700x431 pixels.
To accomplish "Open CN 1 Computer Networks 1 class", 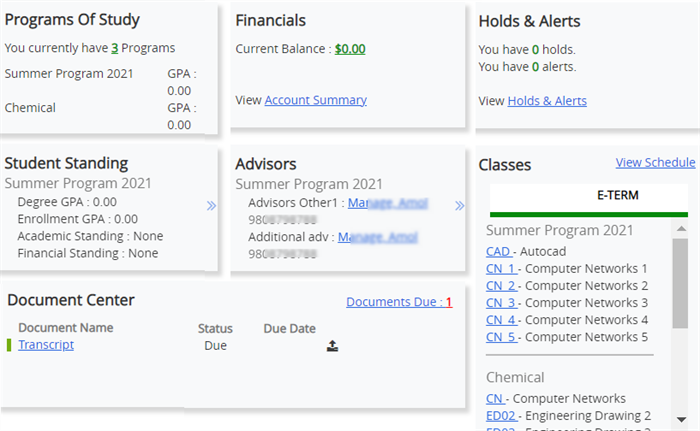I will point(501,268).
